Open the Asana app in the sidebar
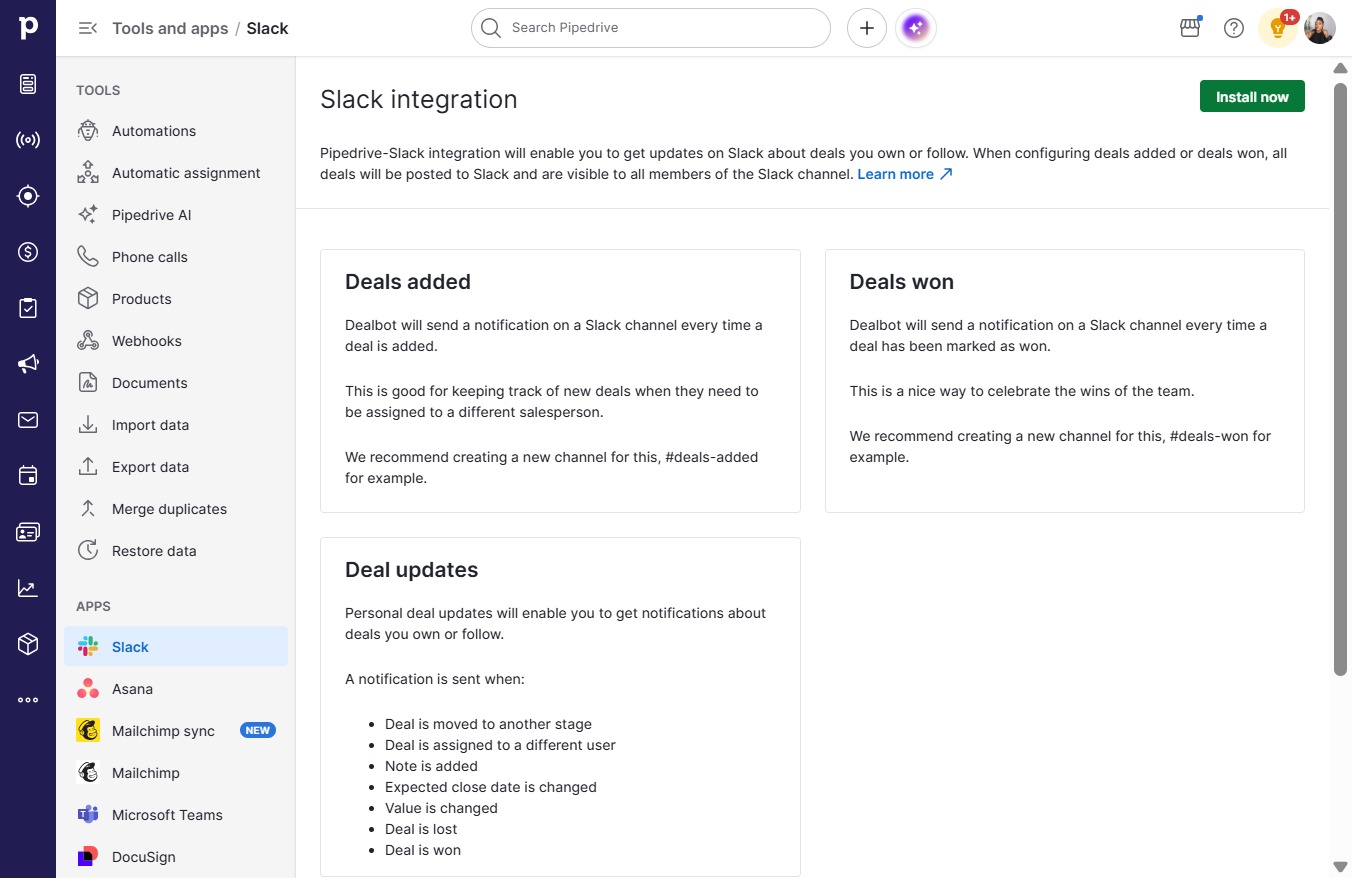 176,689
